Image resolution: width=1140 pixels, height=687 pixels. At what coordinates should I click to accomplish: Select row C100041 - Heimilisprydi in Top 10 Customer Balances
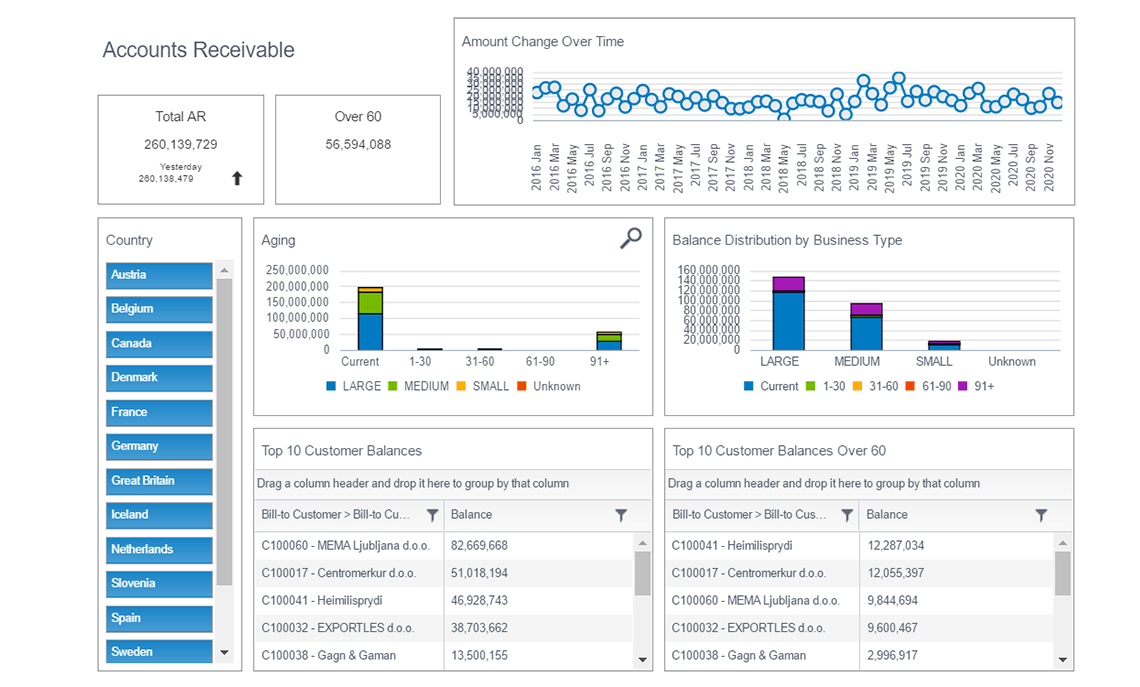tap(443, 600)
